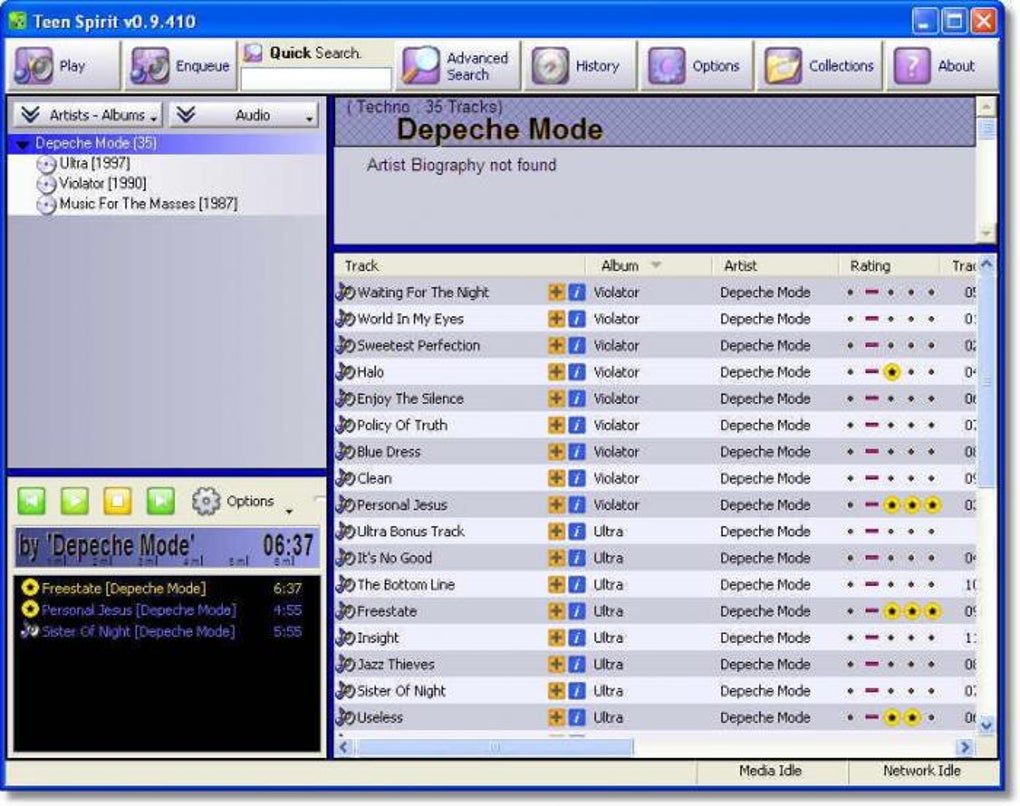
Task: Open the Artists - Albums dropdown
Action: [x=88, y=115]
